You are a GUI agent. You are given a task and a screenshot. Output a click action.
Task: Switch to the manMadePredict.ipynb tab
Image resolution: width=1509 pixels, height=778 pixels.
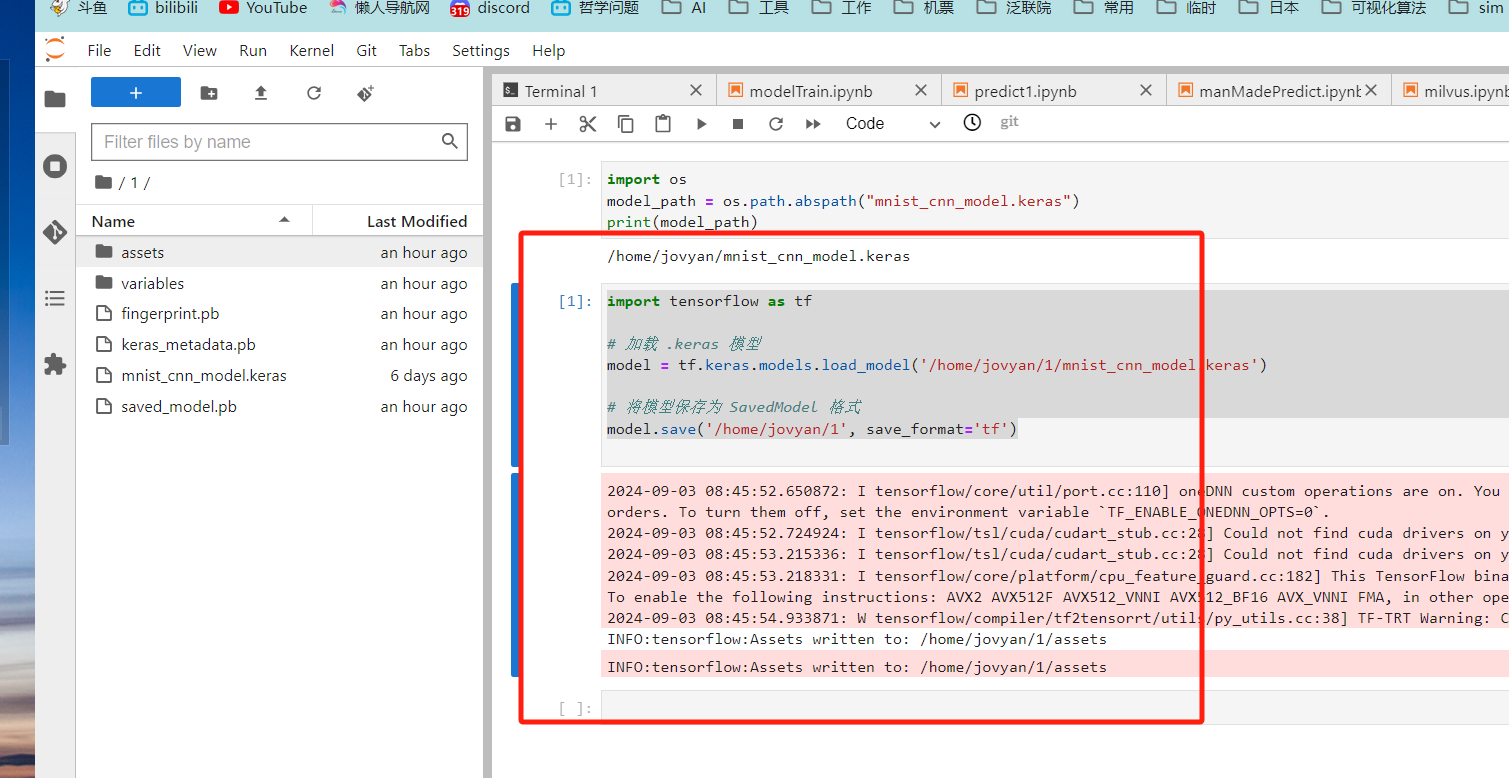[x=1279, y=91]
